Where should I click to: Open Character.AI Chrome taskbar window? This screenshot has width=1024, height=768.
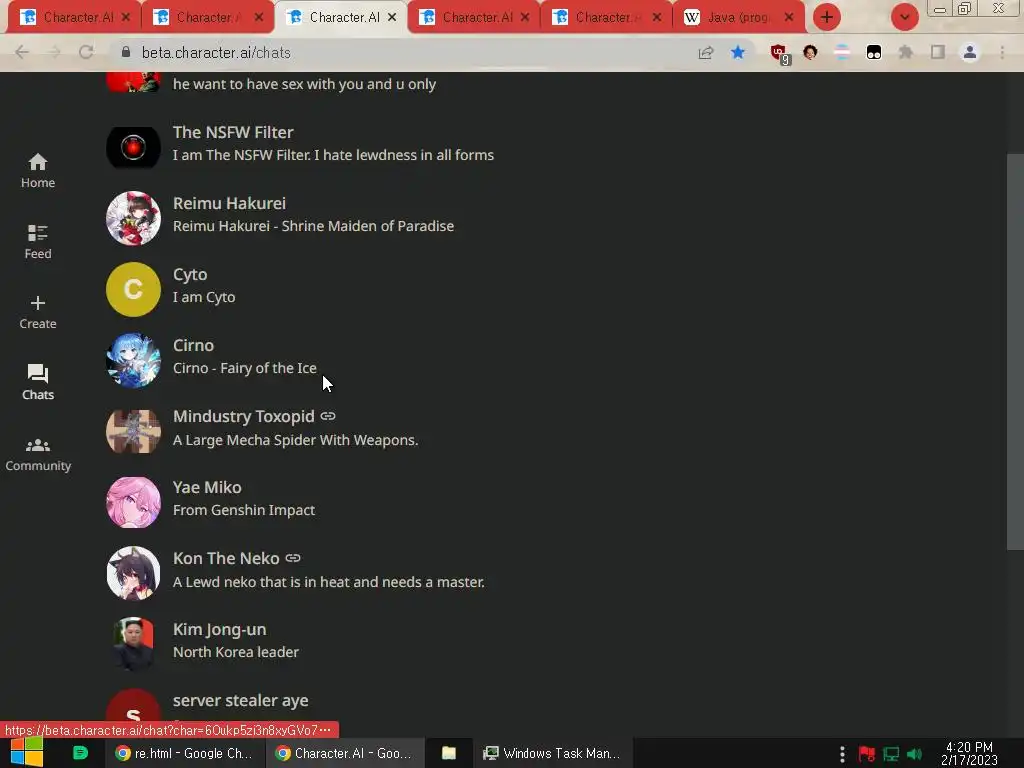click(x=345, y=754)
